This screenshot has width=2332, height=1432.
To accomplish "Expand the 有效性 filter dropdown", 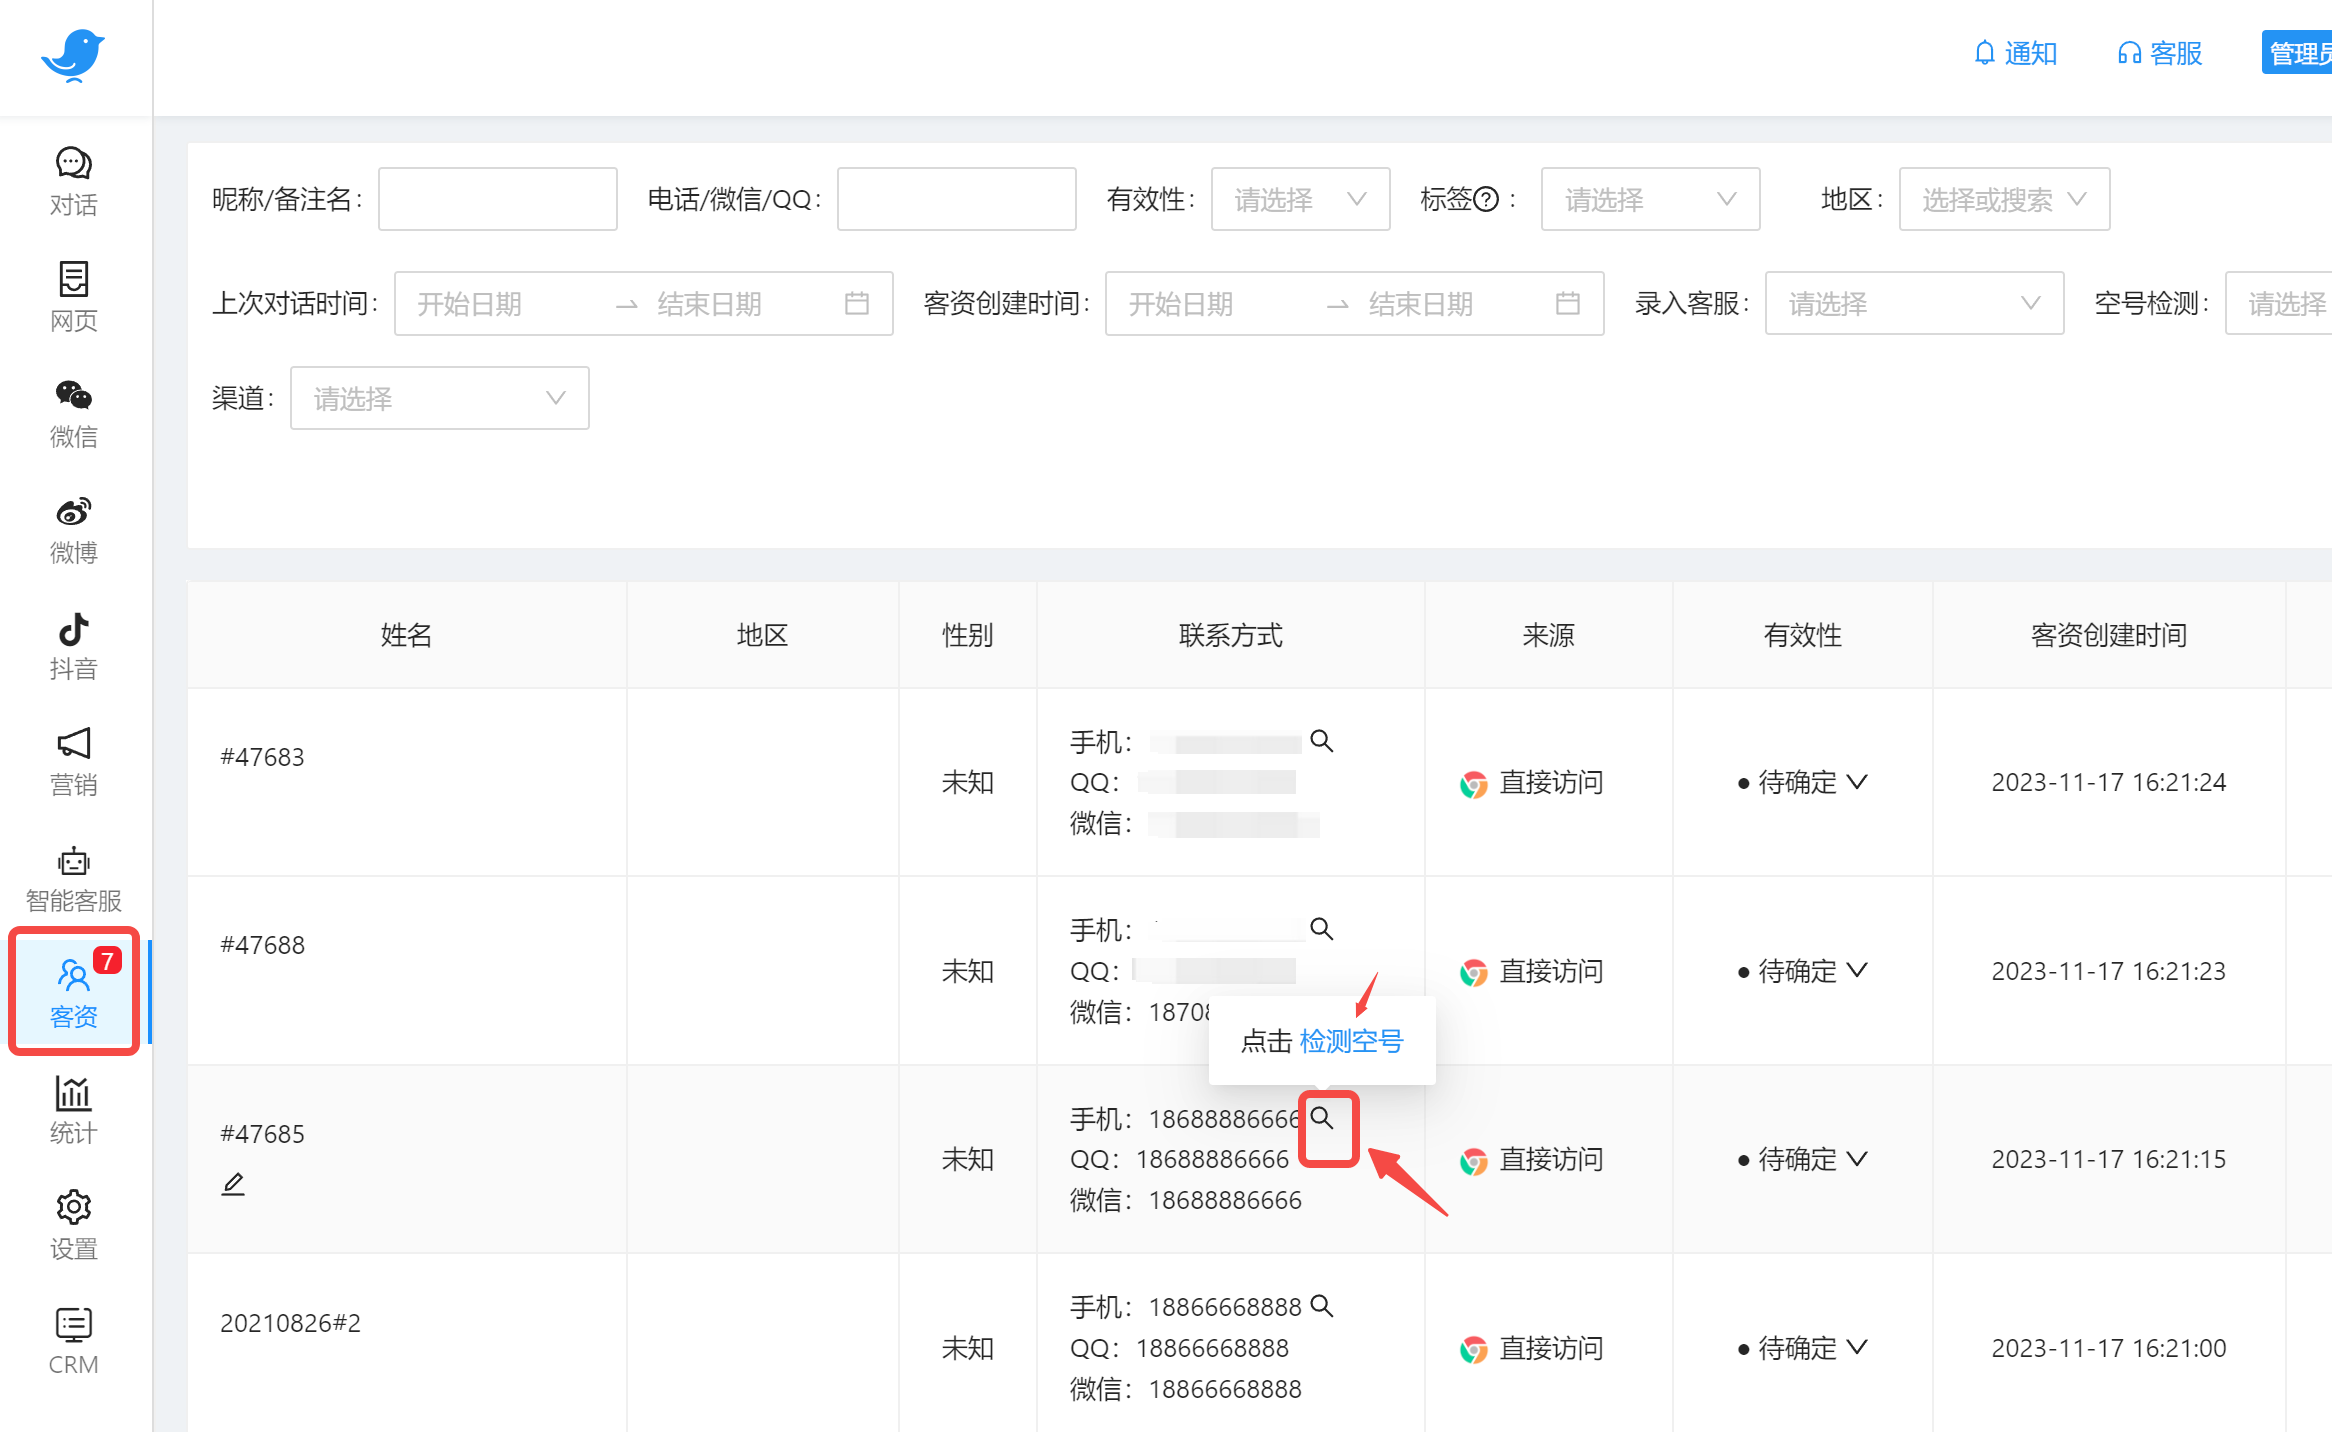I will (1299, 199).
